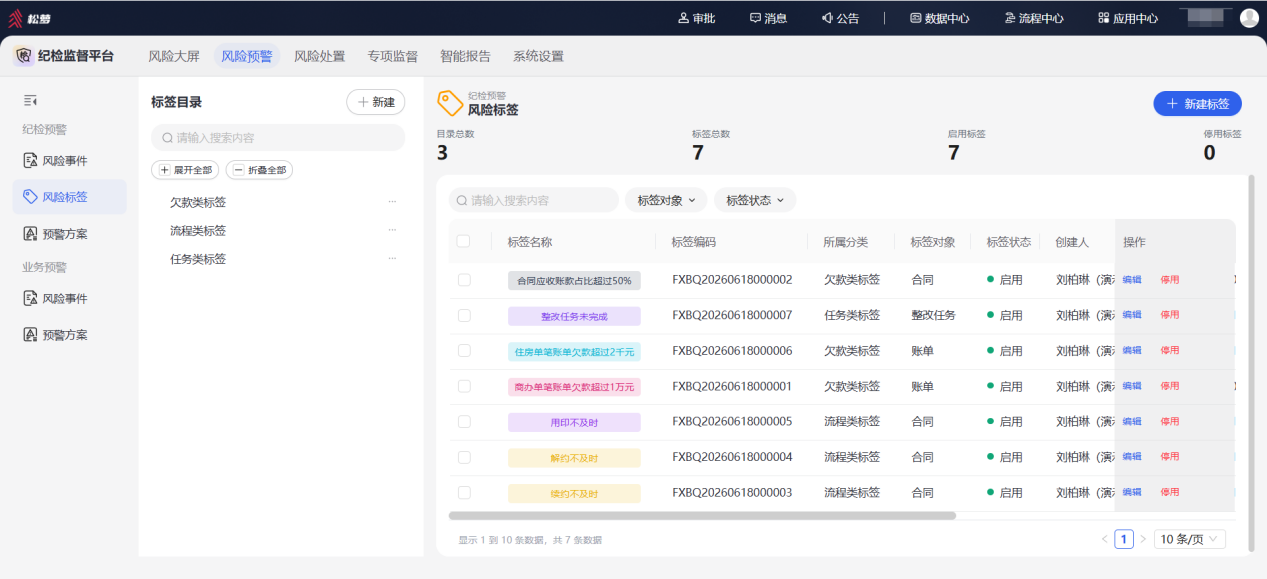Edit the tag FXBQ20260618000002

1132,280
